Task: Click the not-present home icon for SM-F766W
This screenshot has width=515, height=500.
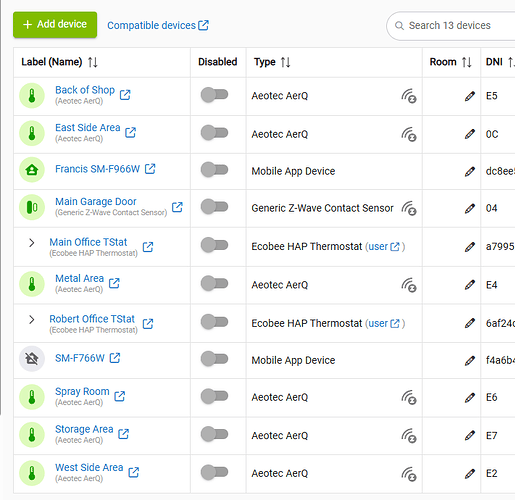Action: 32,359
